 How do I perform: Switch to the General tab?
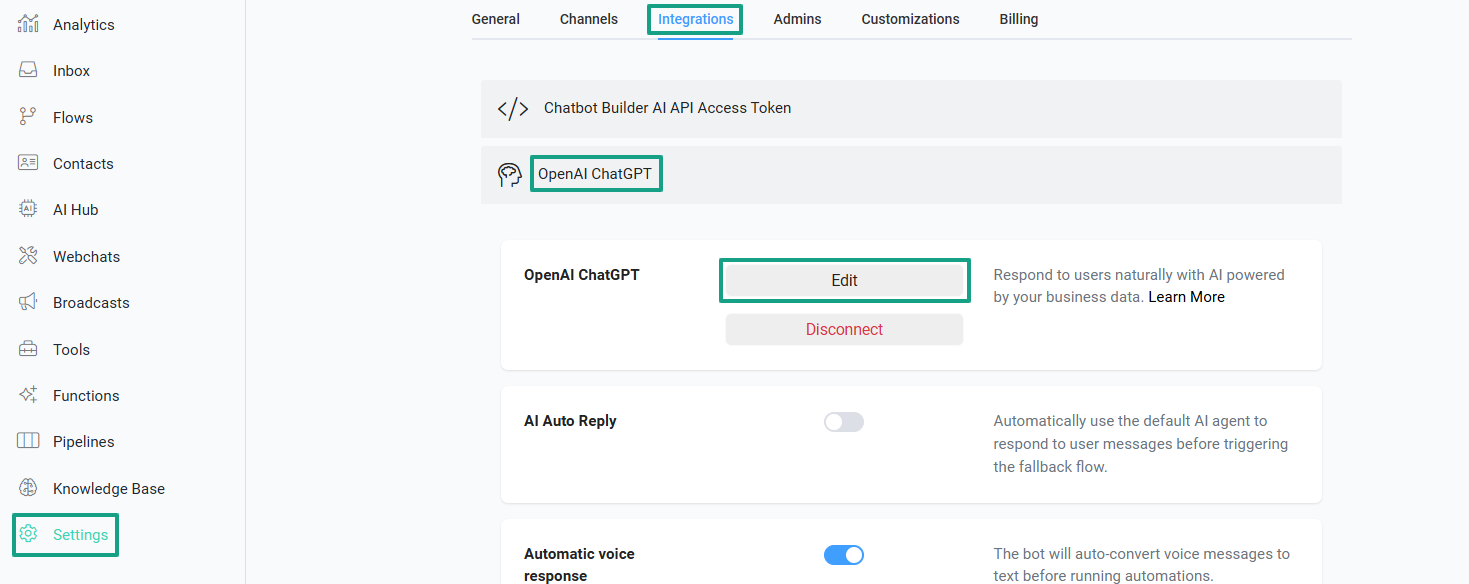point(496,19)
